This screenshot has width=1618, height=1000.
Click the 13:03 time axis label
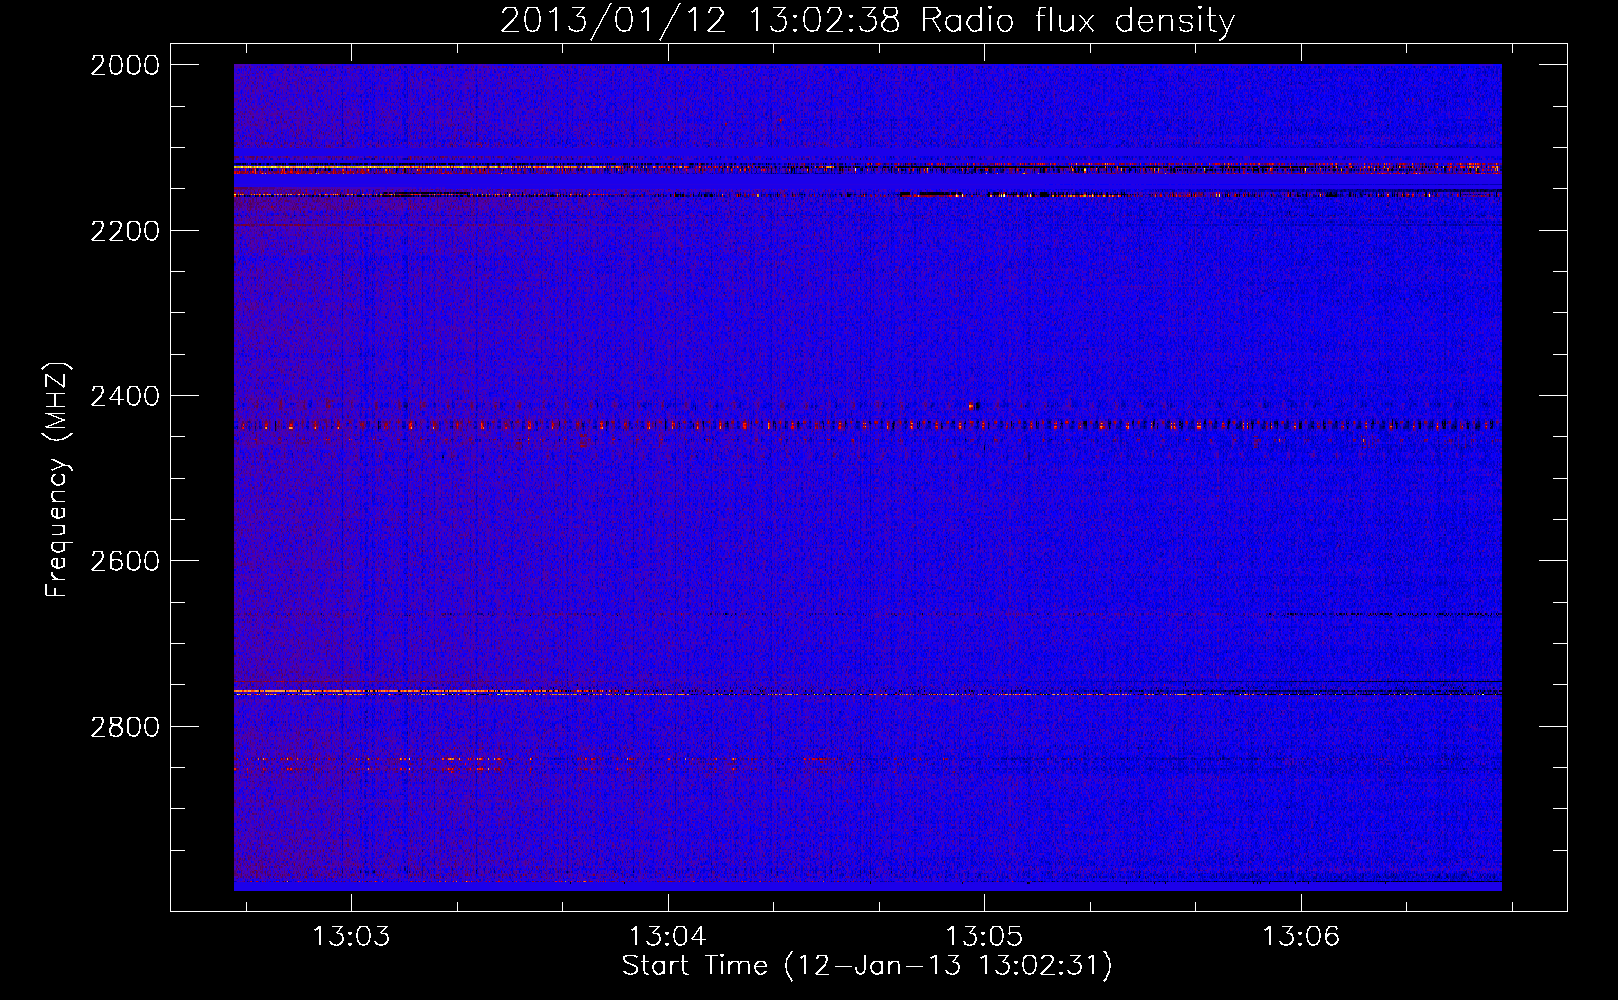click(351, 937)
